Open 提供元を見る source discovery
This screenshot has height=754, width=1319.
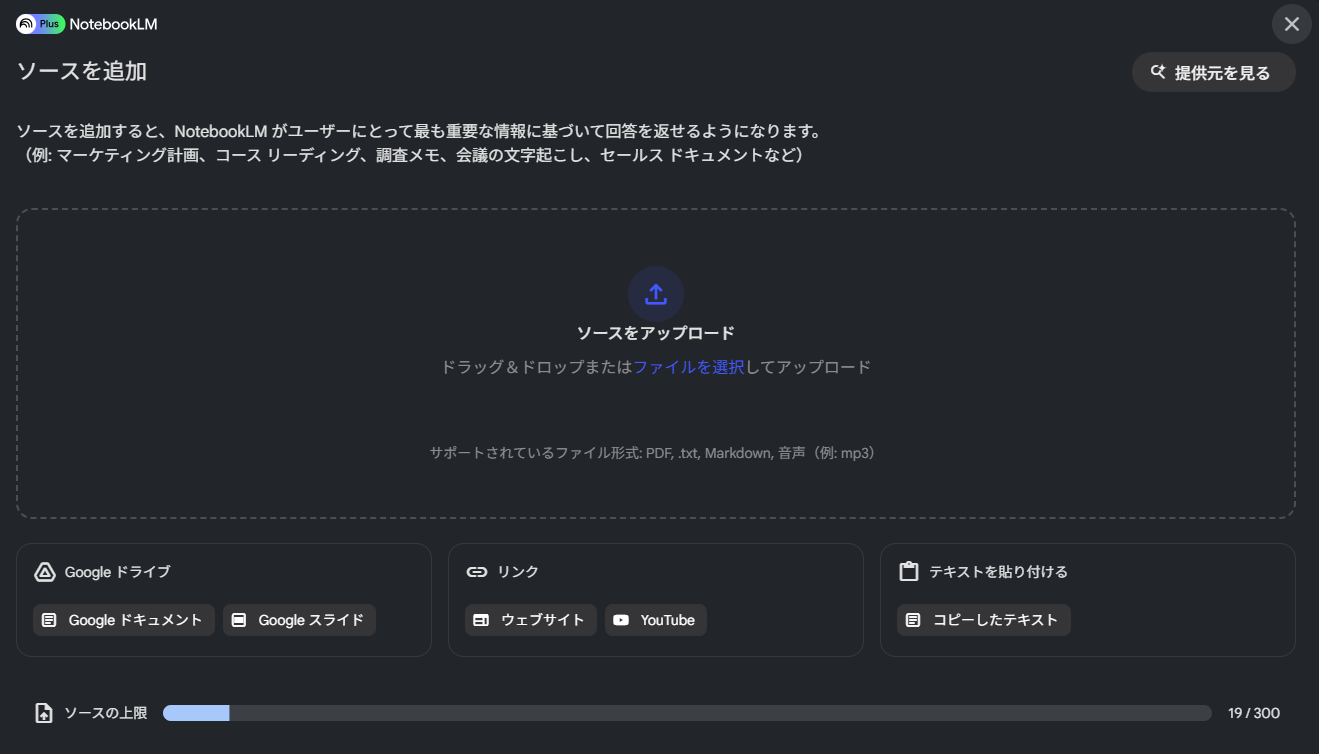(x=1214, y=72)
